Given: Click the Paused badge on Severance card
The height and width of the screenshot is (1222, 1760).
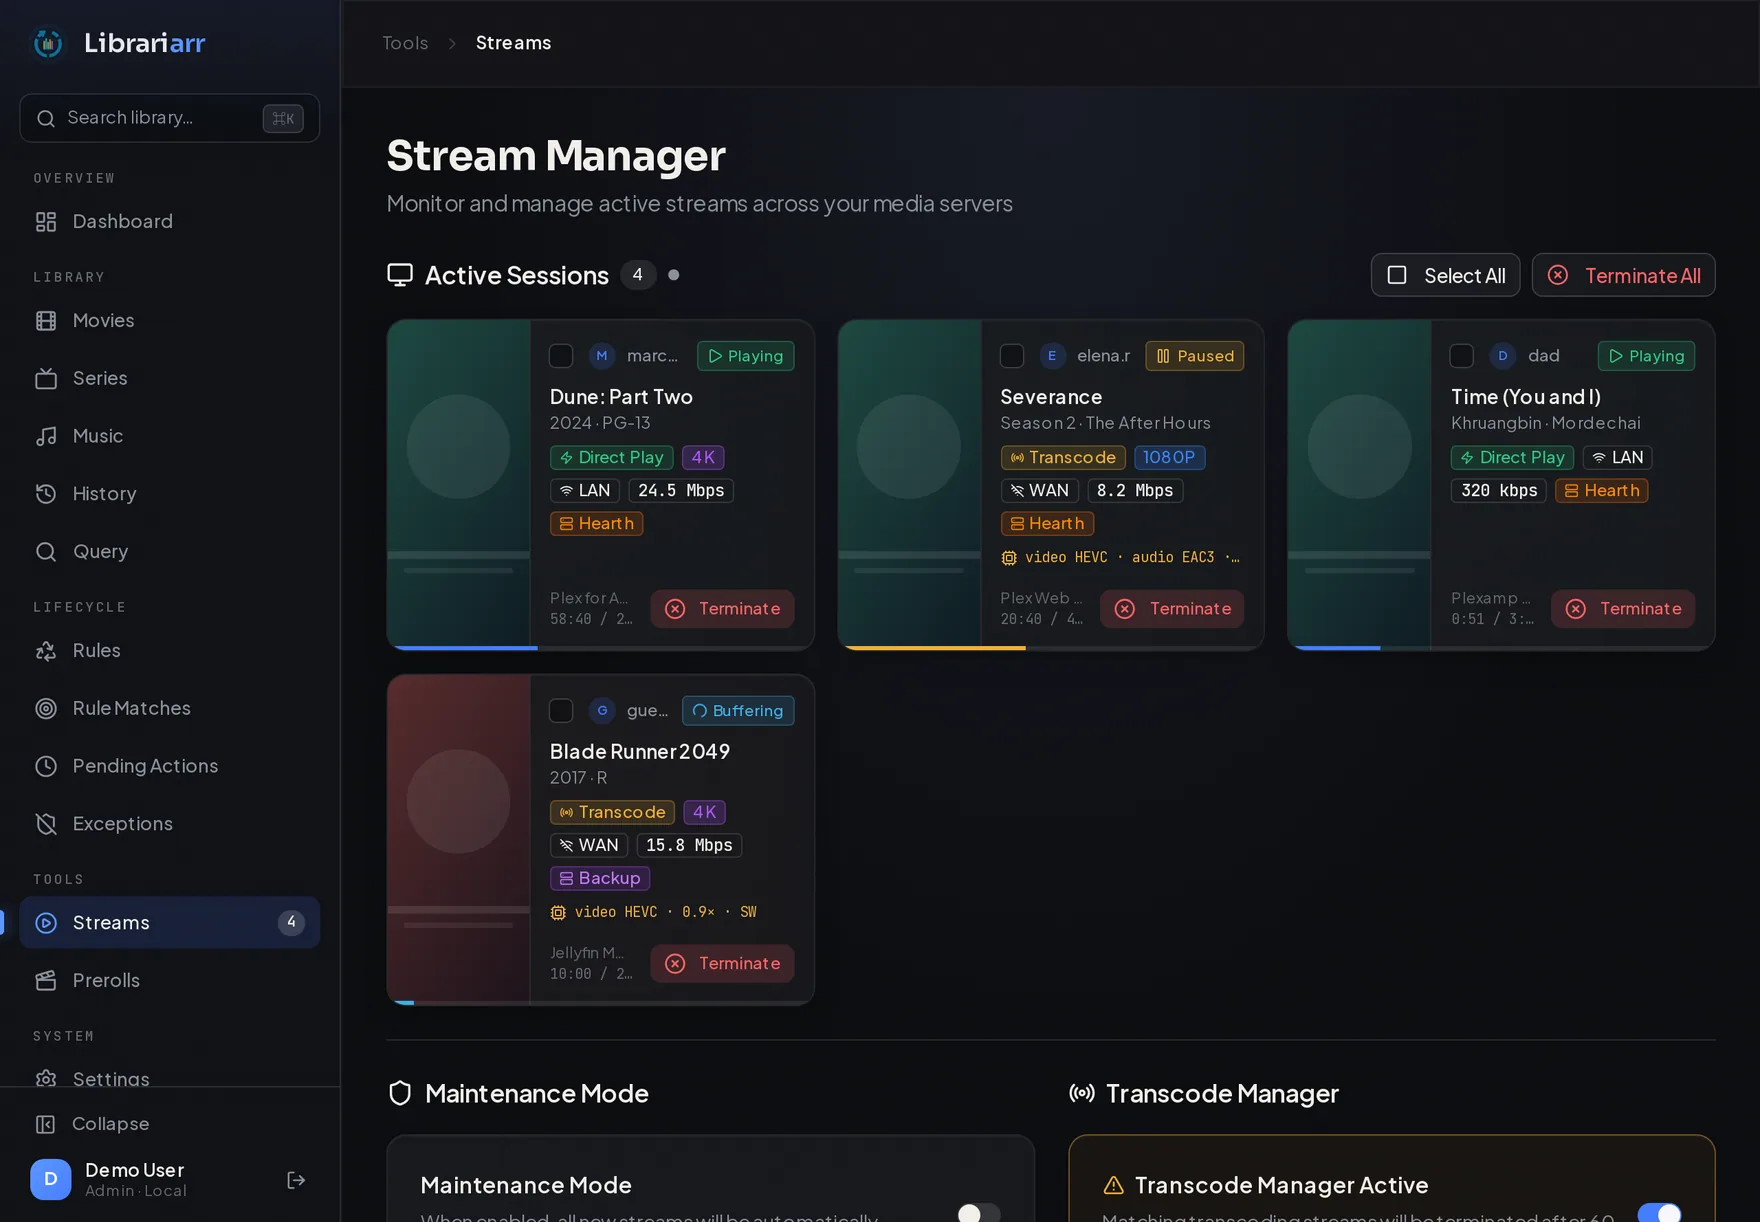Looking at the screenshot, I should point(1195,356).
